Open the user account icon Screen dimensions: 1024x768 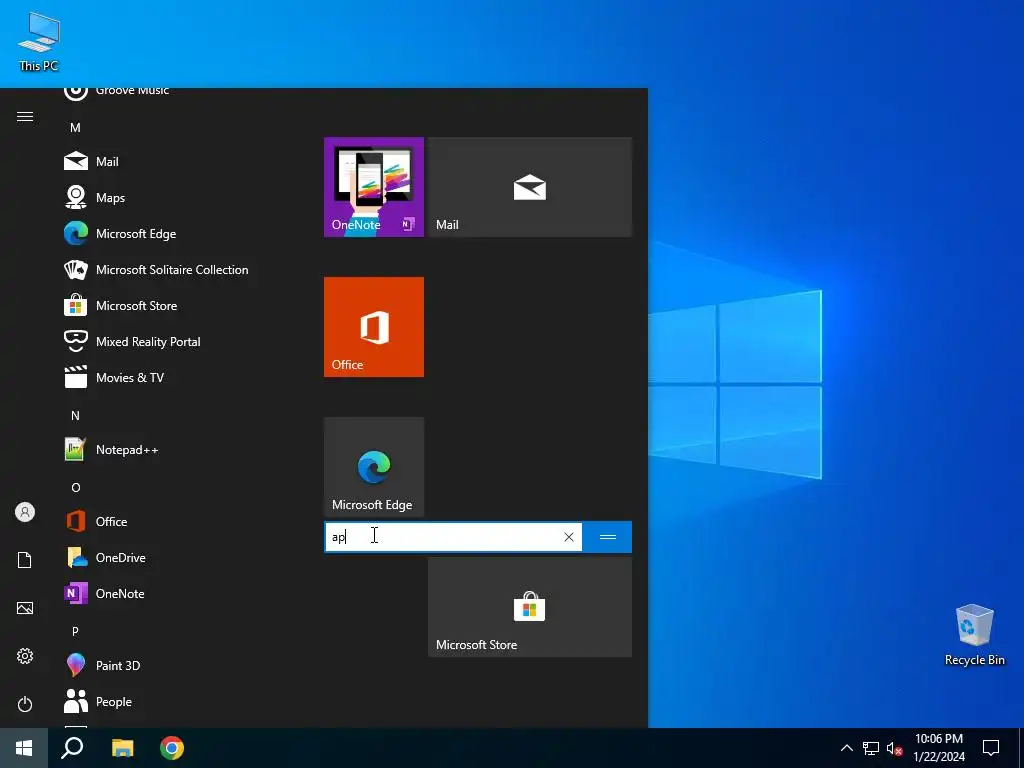click(x=25, y=512)
